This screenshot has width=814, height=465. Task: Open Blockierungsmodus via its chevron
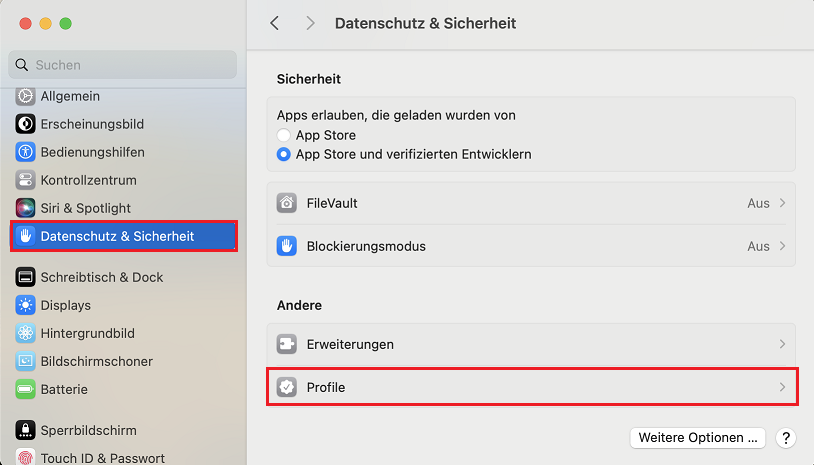782,246
